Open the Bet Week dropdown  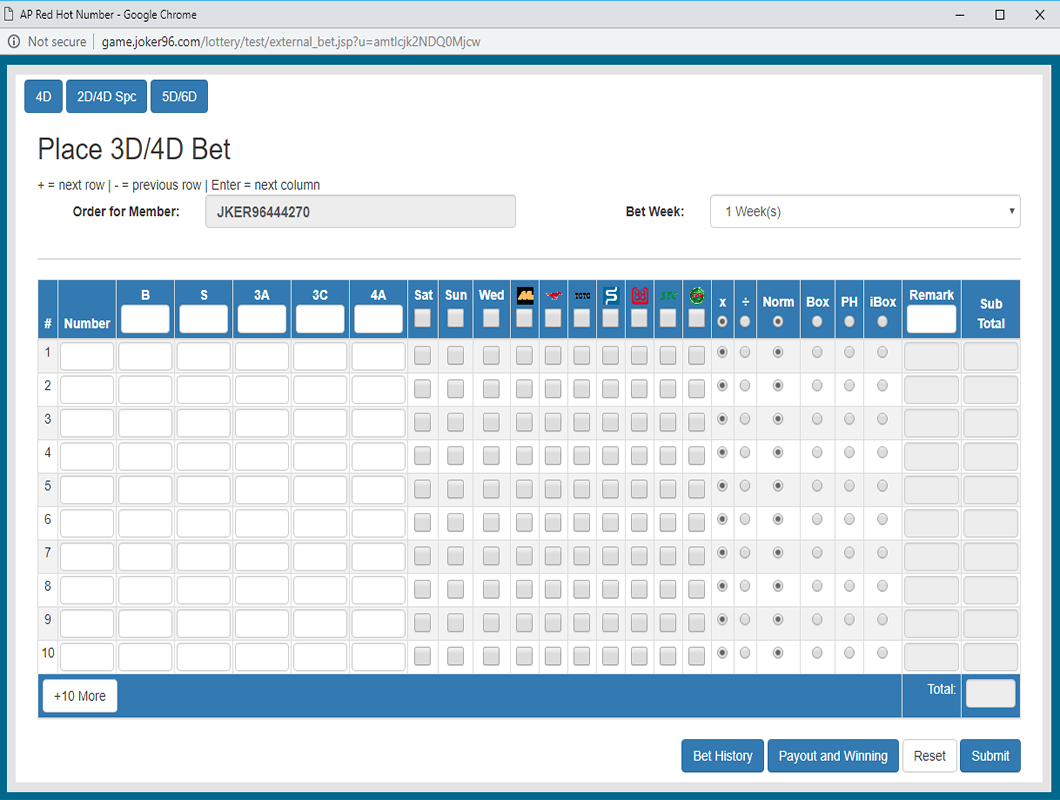click(865, 212)
